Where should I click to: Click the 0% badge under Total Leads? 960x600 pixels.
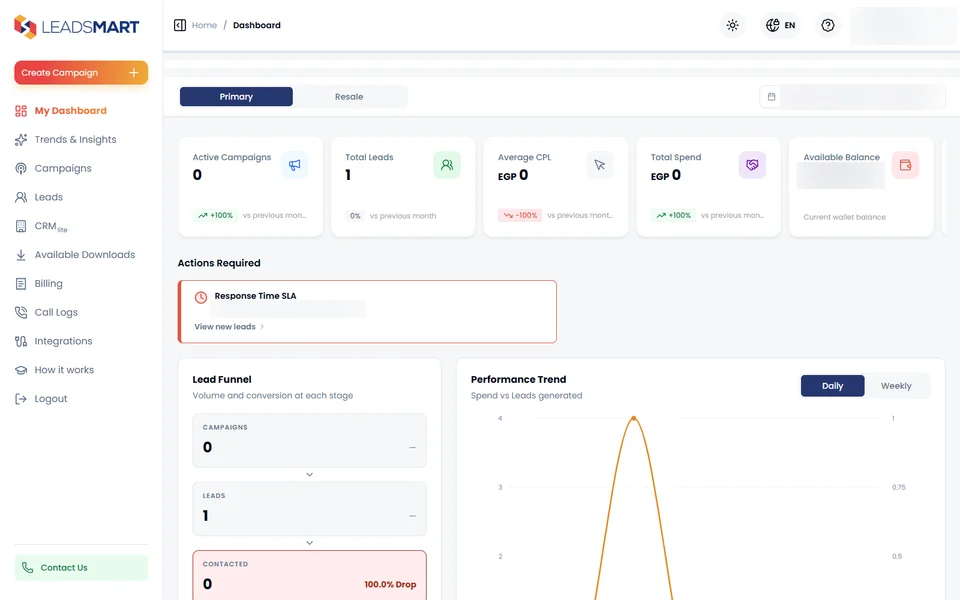click(355, 216)
